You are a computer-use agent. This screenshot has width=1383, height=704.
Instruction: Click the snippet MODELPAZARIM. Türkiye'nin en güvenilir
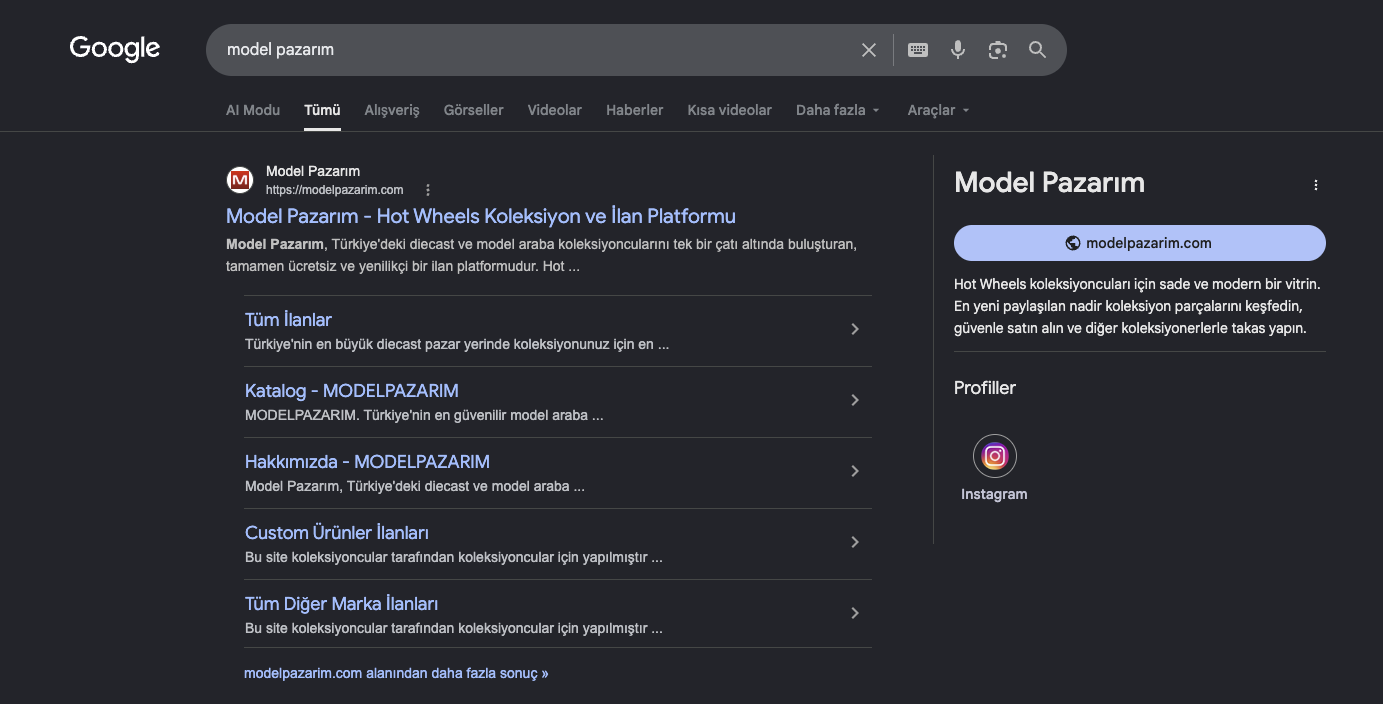coord(424,415)
